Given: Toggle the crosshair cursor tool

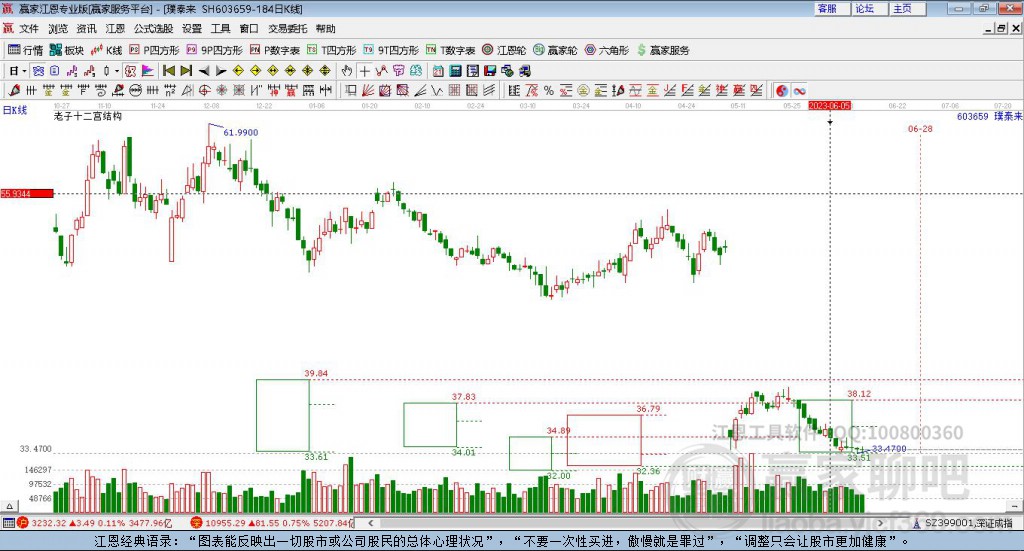Looking at the screenshot, I should coord(364,71).
